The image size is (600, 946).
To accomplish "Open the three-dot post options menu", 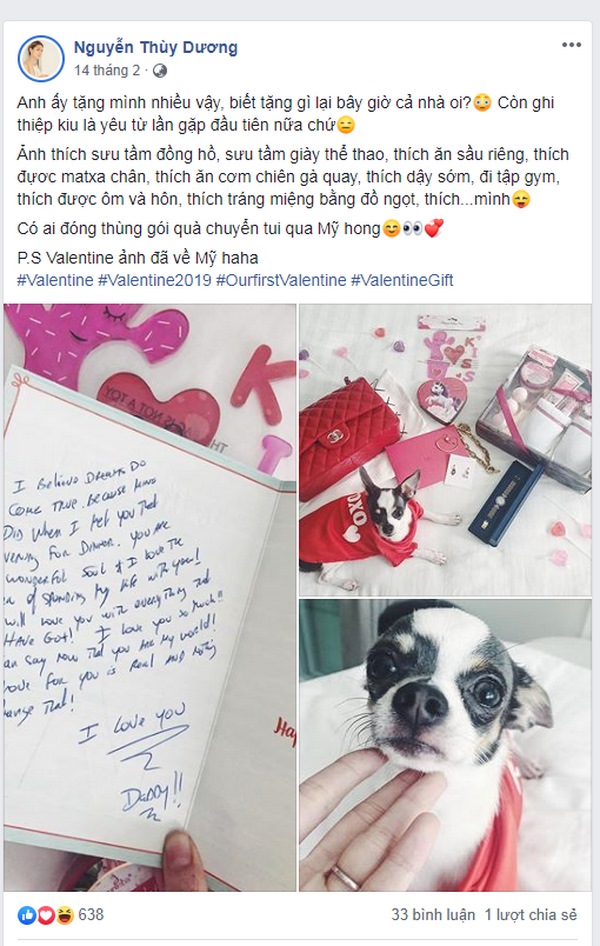I will click(571, 45).
